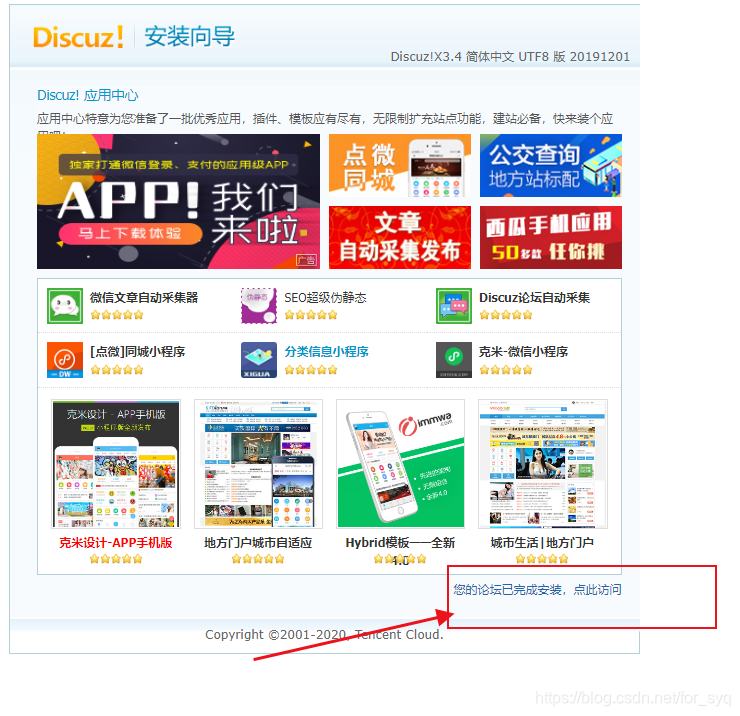Open the APP 我们来啦 large banner
The image size is (740, 716).
click(178, 202)
